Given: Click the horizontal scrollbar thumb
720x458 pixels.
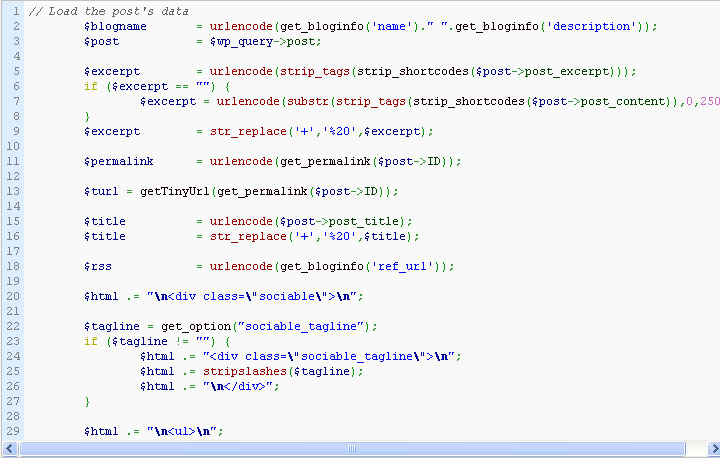Looking at the screenshot, I should (x=352, y=449).
